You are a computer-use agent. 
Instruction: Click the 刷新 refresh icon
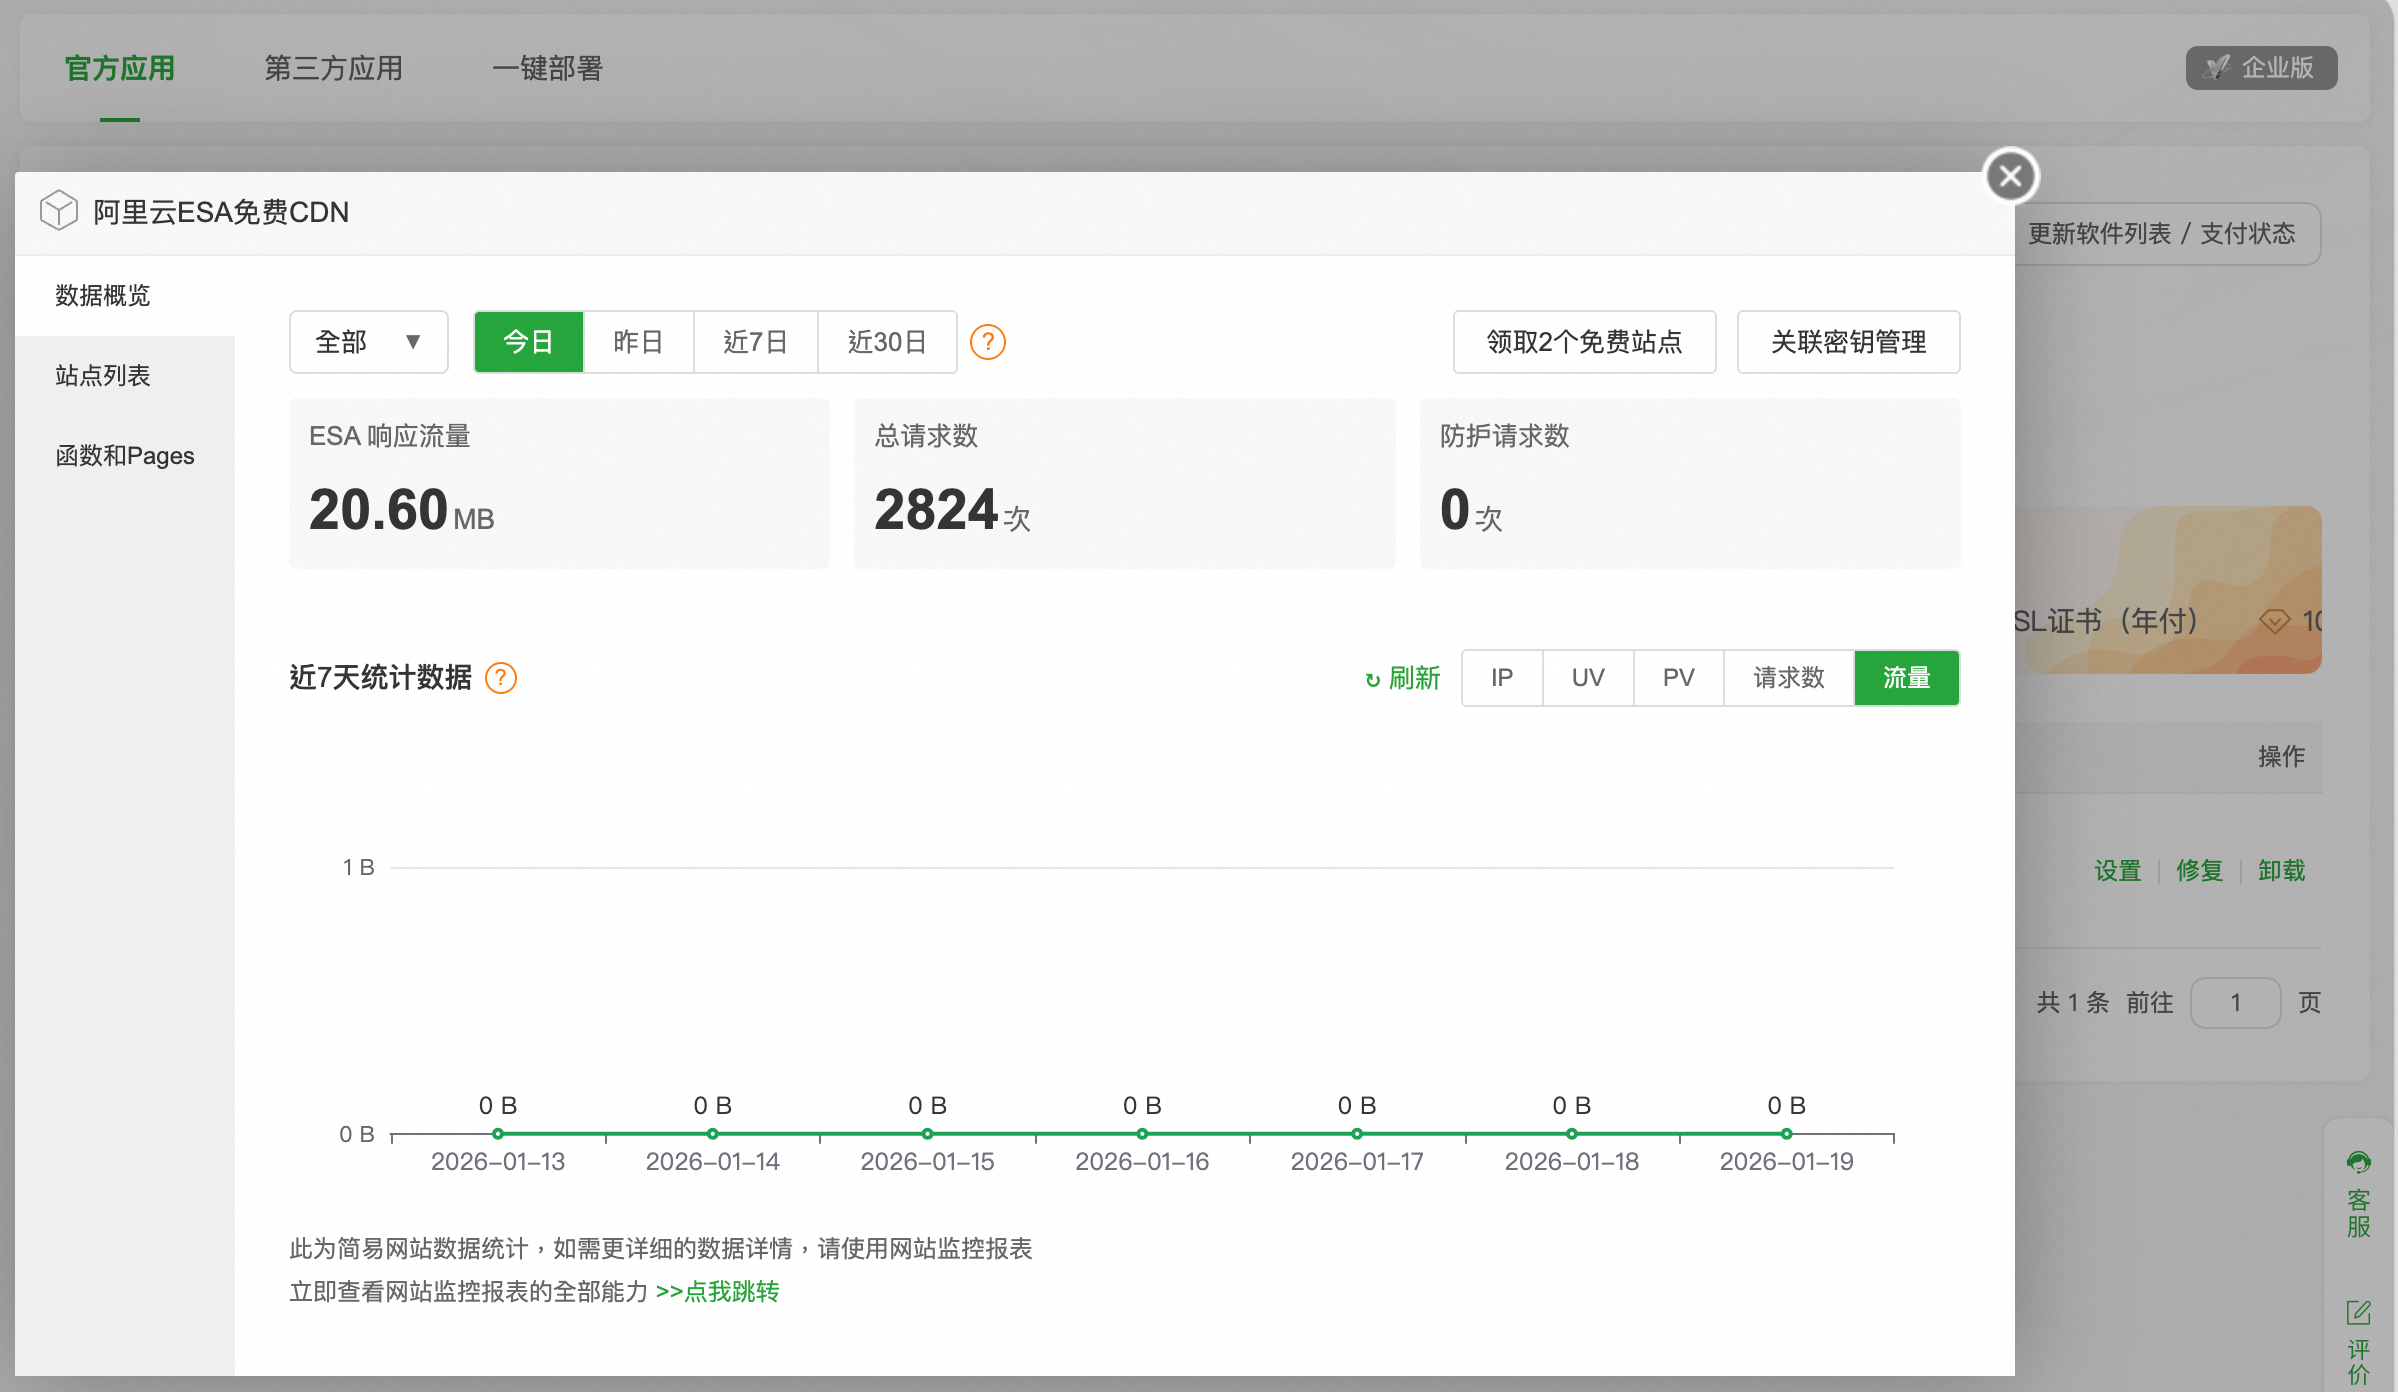click(x=1373, y=680)
